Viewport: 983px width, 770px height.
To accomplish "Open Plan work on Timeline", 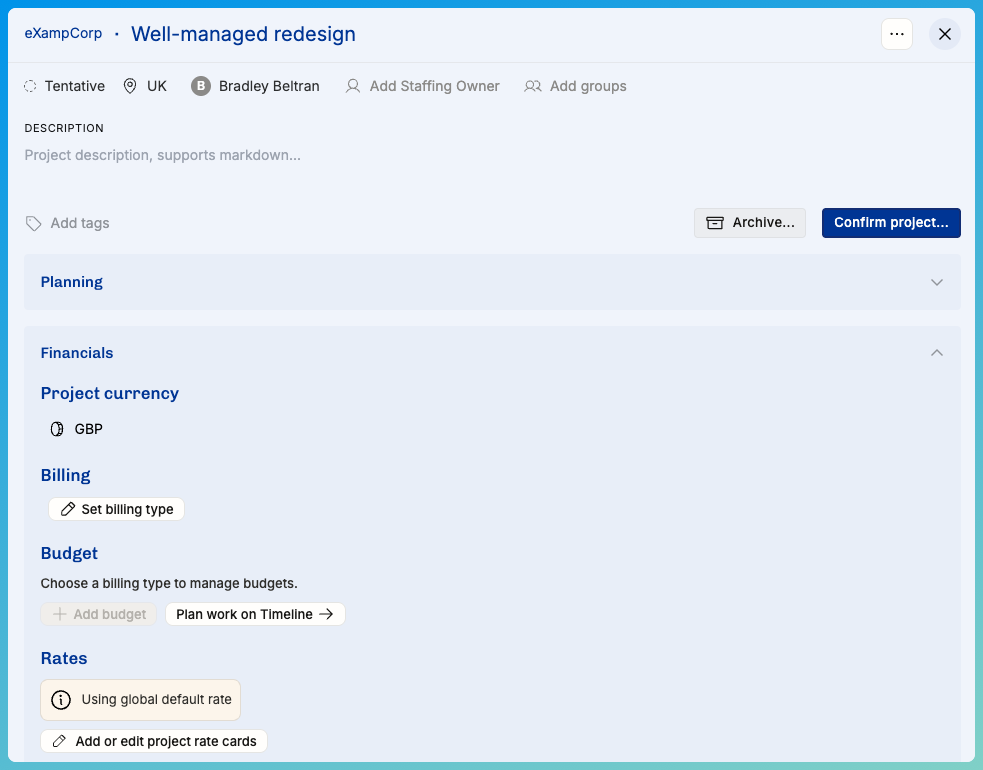I will (x=255, y=615).
